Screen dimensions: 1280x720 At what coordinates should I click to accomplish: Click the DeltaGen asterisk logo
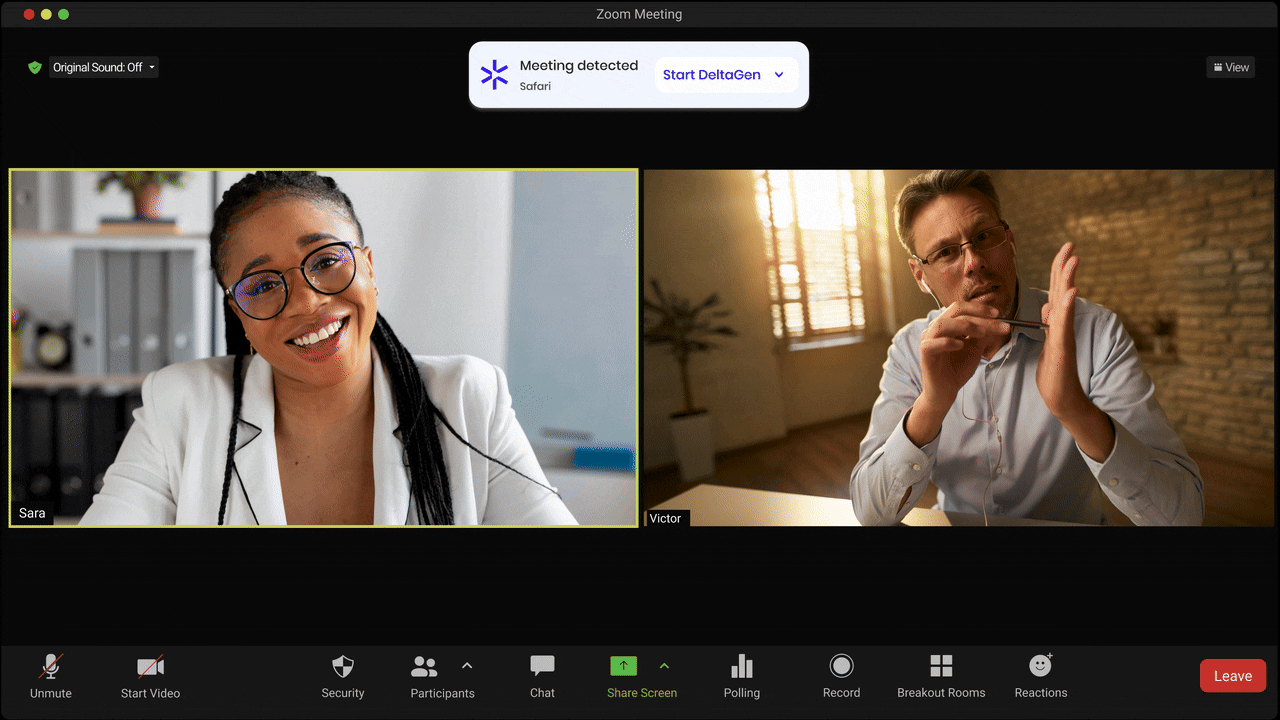pos(494,75)
